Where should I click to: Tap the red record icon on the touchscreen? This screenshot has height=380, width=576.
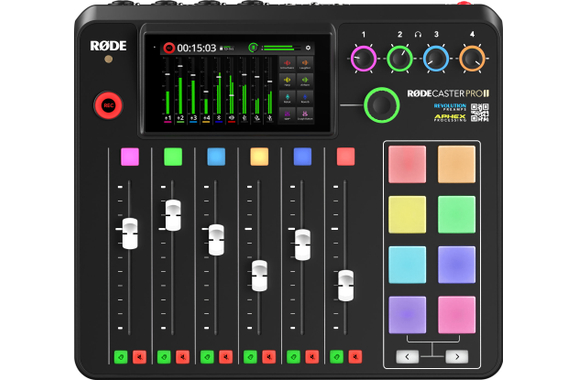(x=169, y=48)
